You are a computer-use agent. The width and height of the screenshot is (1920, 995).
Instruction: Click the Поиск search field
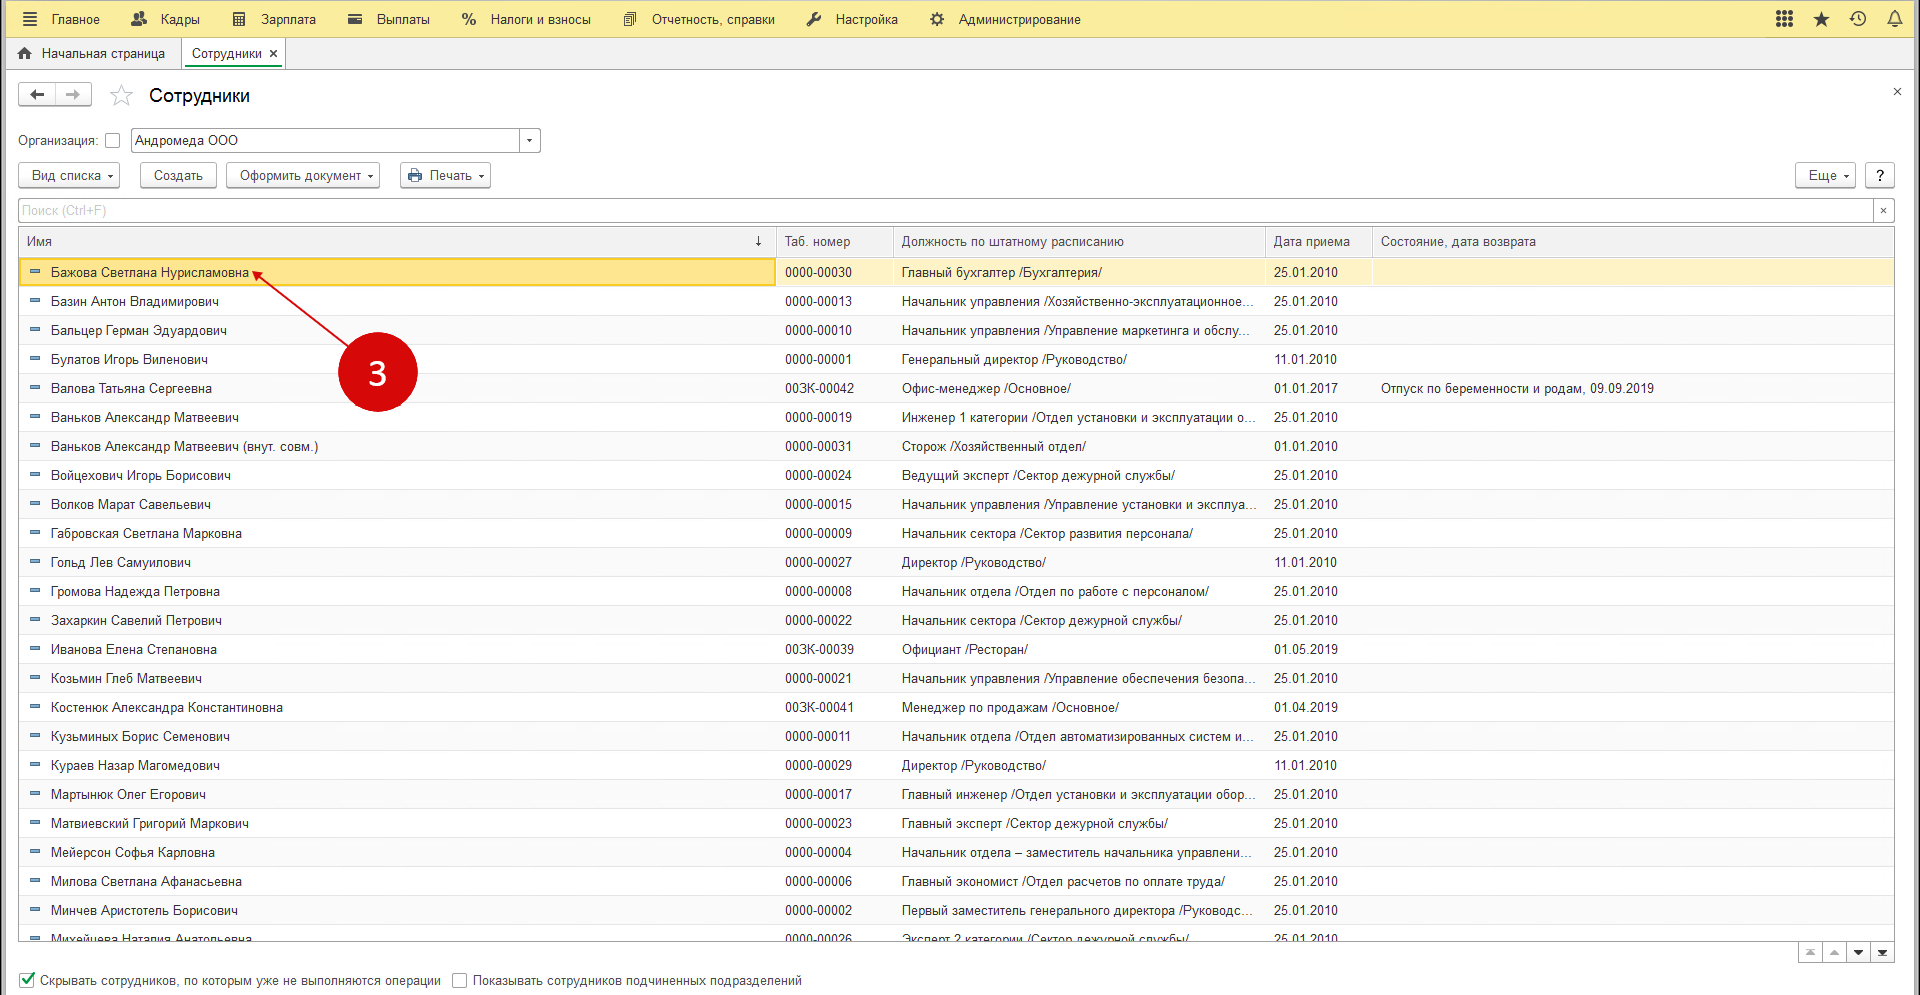tap(945, 210)
